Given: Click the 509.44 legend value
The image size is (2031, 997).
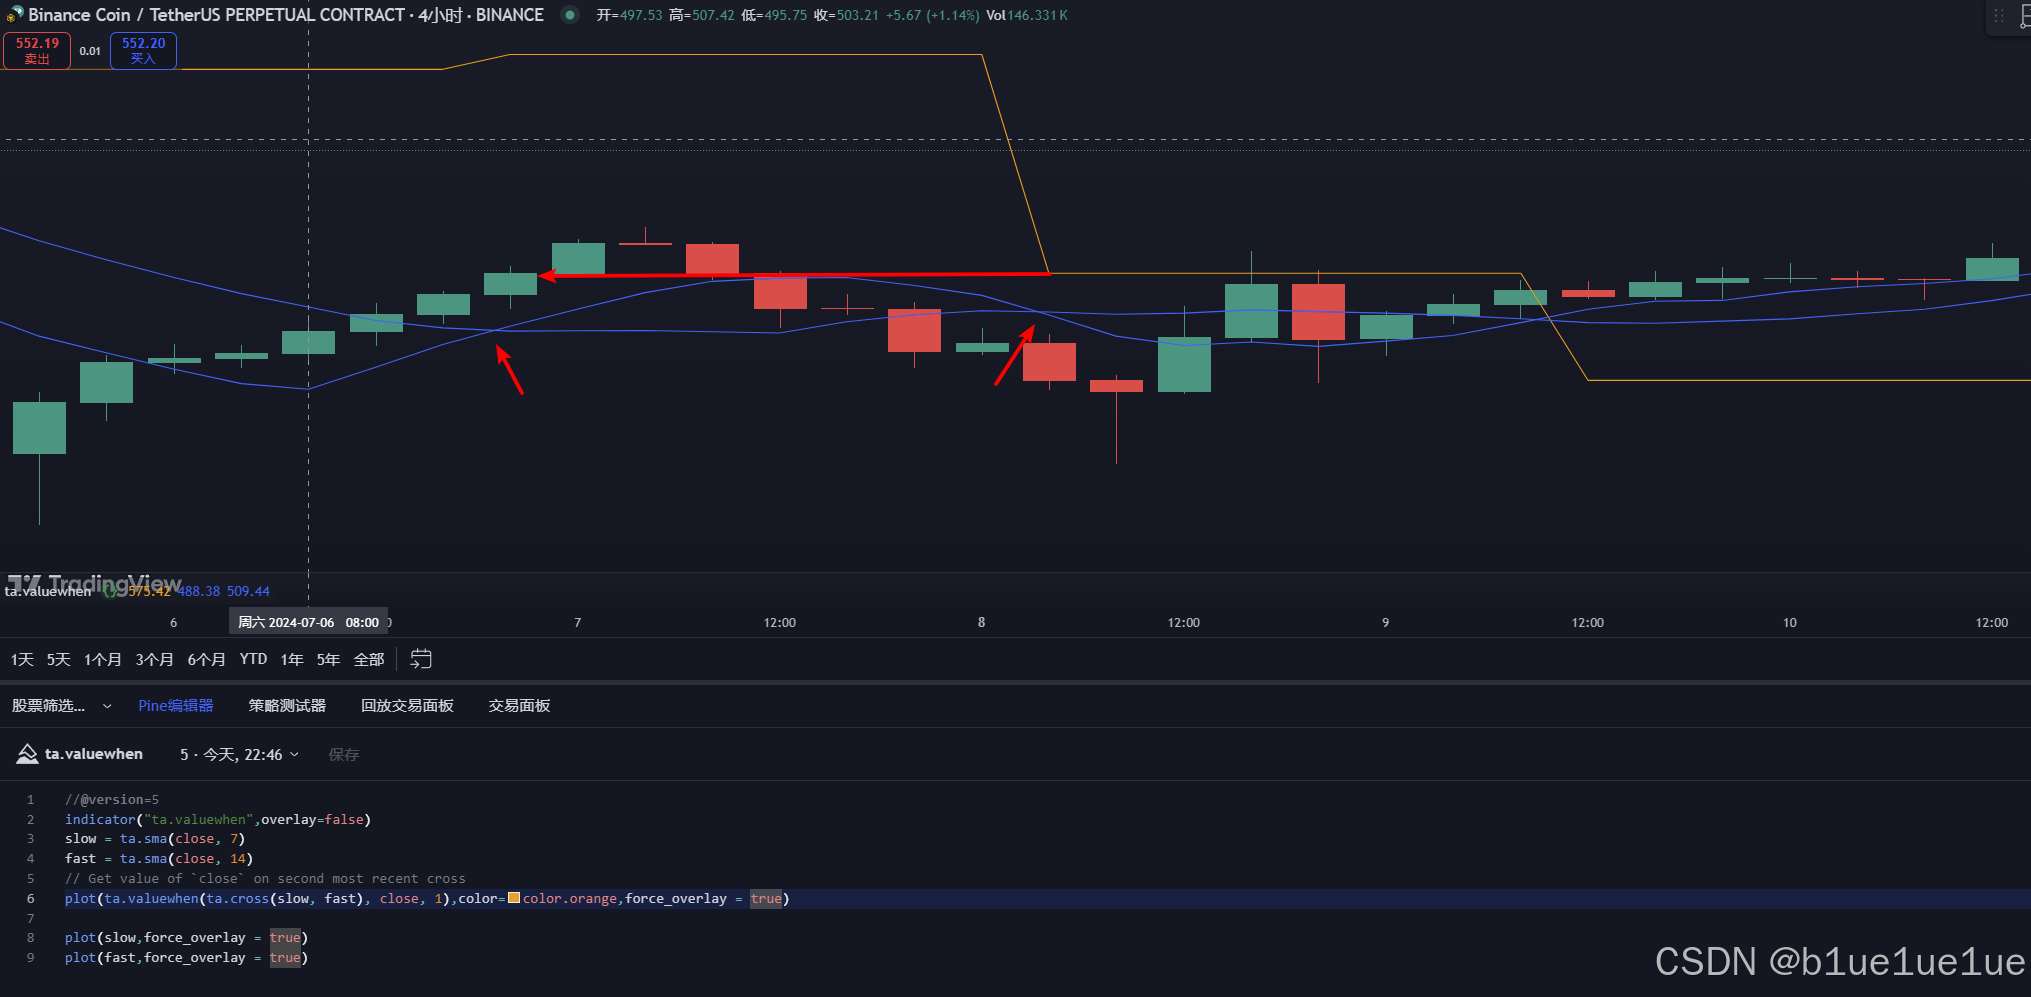Looking at the screenshot, I should click(x=248, y=591).
